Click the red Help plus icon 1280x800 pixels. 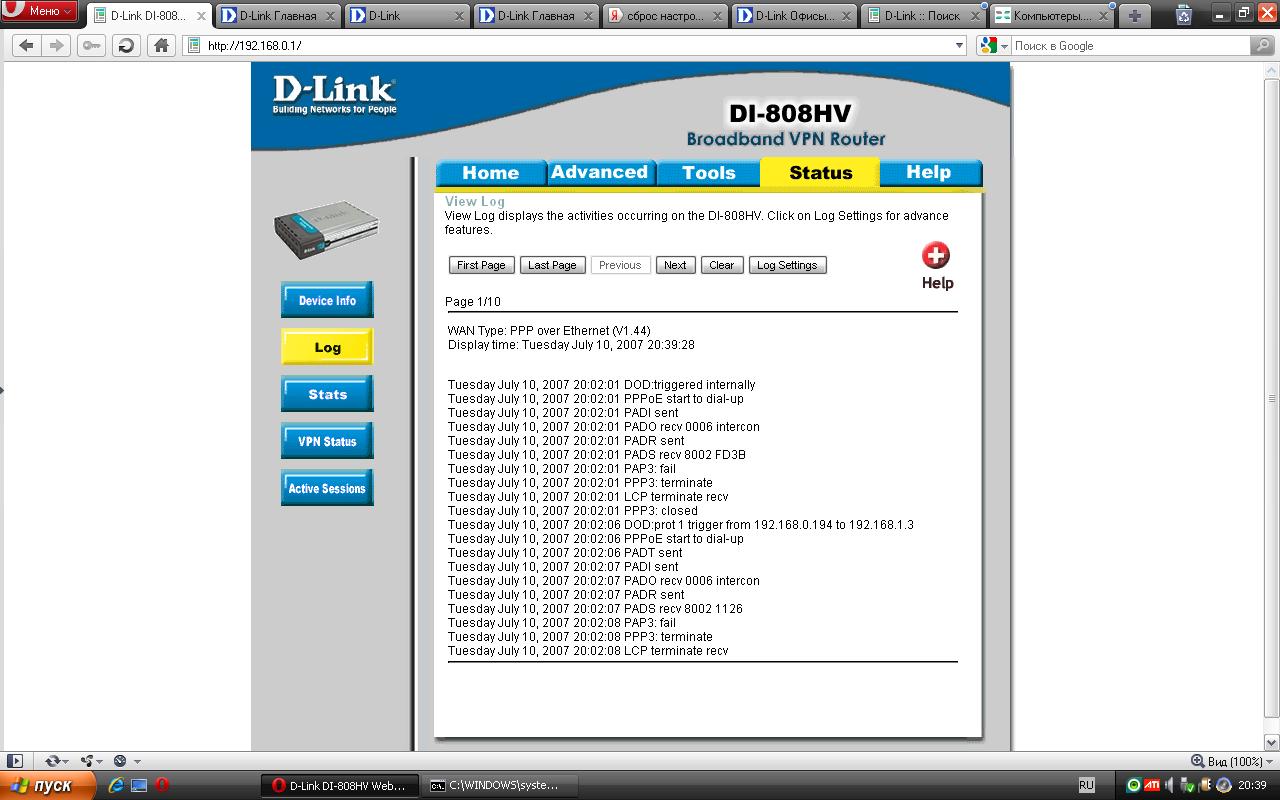tap(936, 255)
